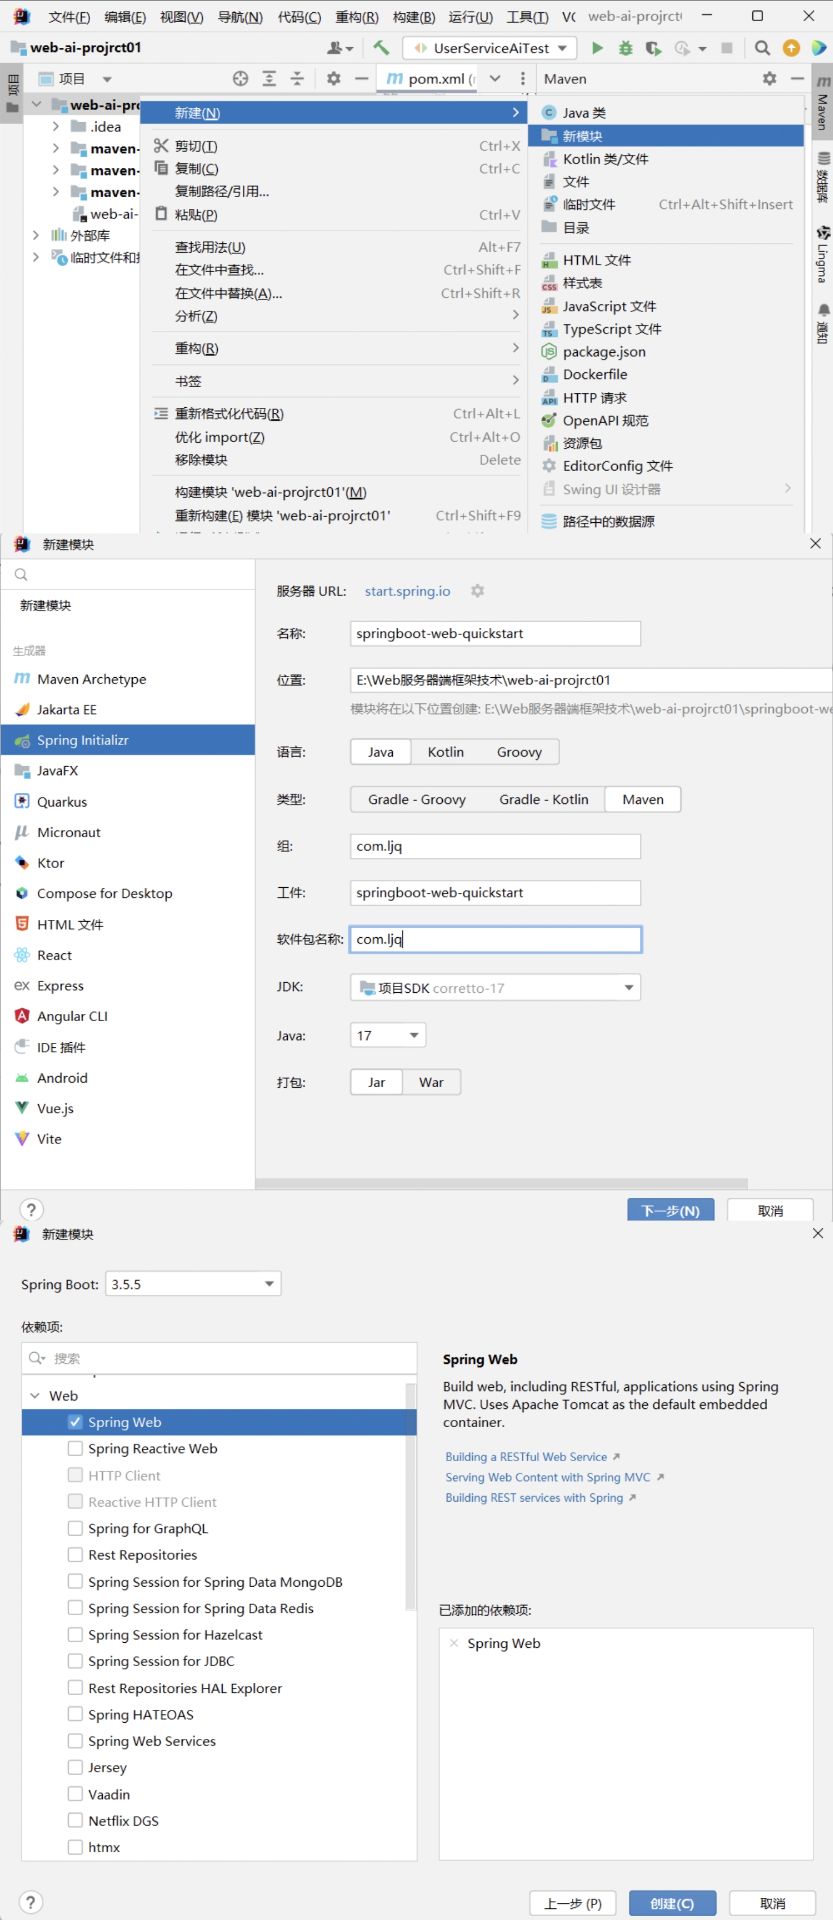Open the recent tabs chevron beside pom.xml
The height and width of the screenshot is (1920, 833).
495,78
